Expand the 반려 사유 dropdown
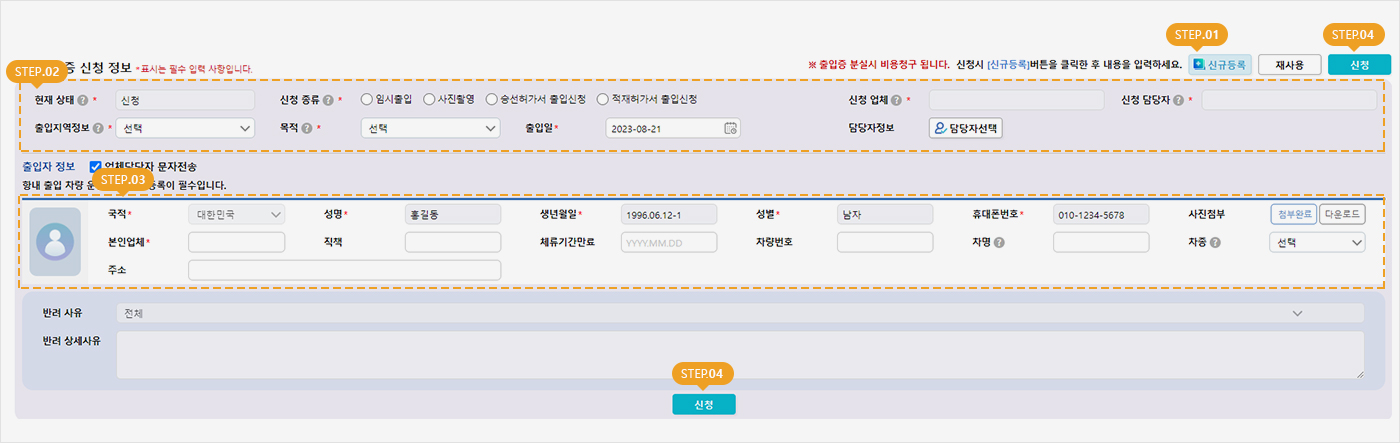 (x=740, y=313)
